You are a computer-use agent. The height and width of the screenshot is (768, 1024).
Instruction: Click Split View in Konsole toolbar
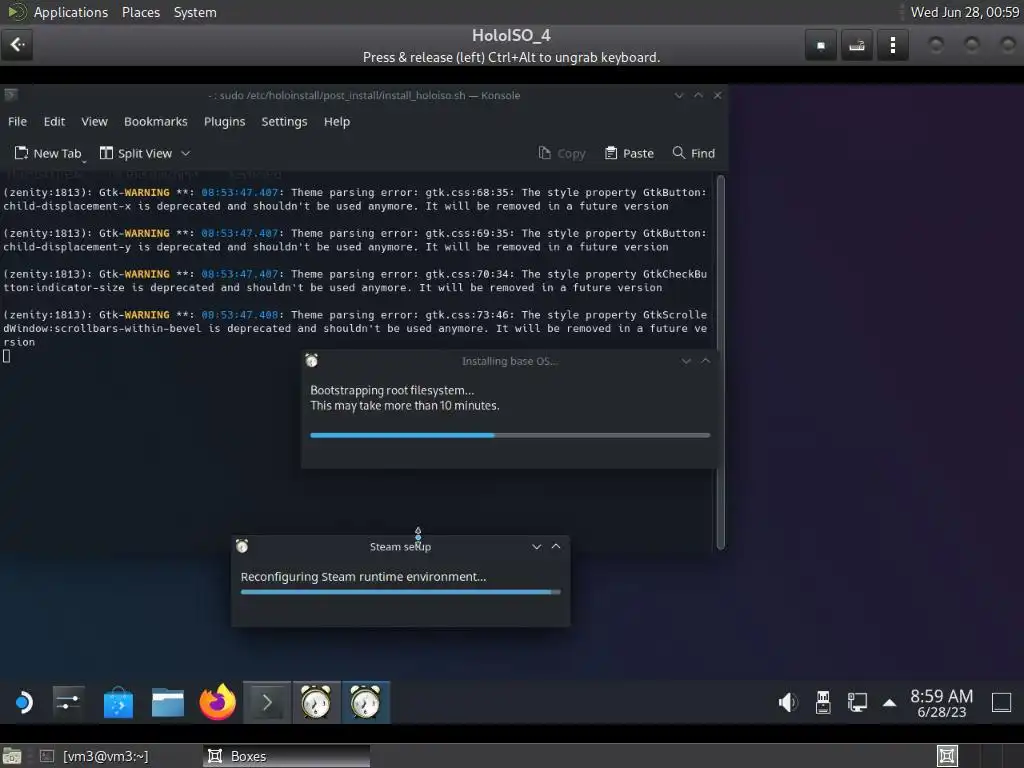tap(136, 153)
